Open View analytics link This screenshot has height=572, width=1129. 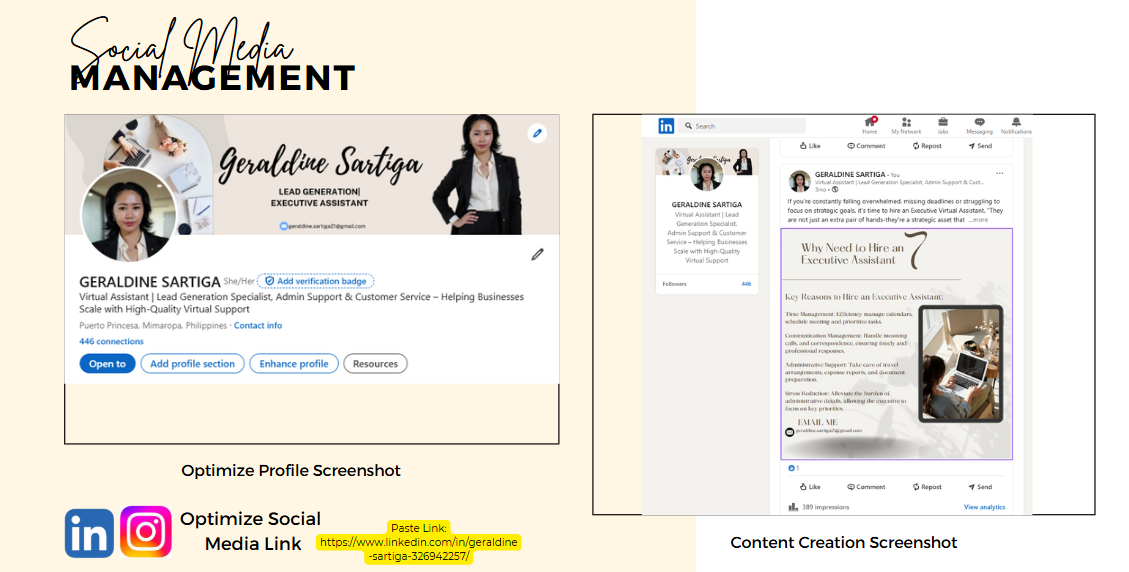tap(984, 507)
